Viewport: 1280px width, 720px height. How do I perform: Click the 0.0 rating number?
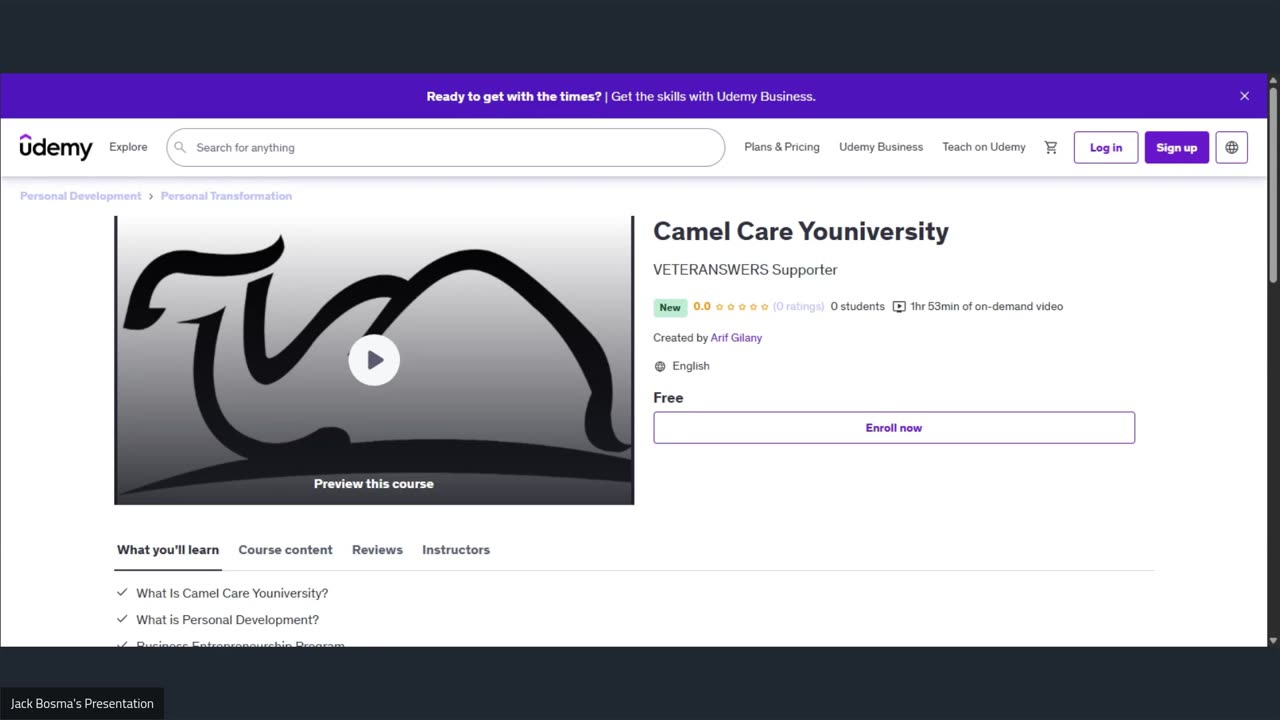pos(702,307)
